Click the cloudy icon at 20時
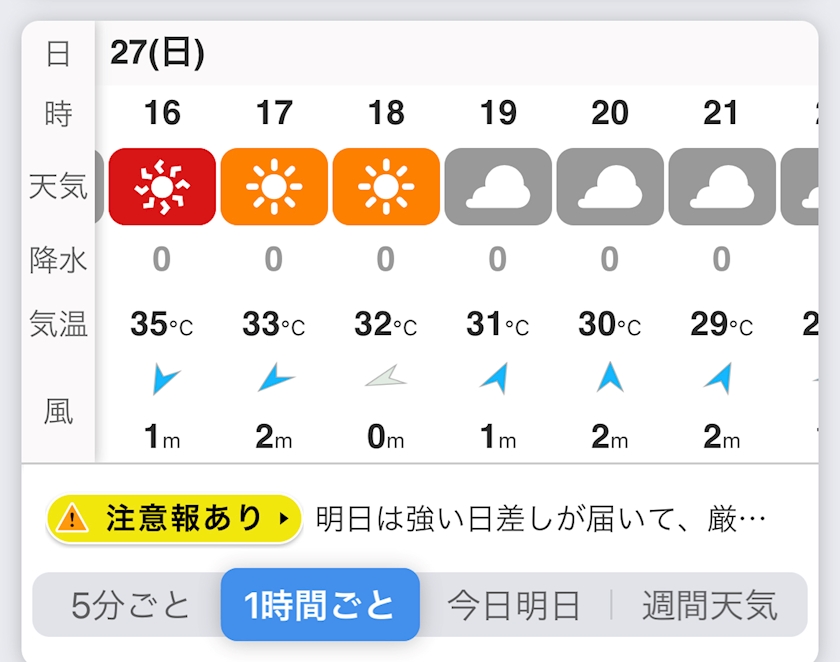The height and width of the screenshot is (662, 840). (610, 187)
